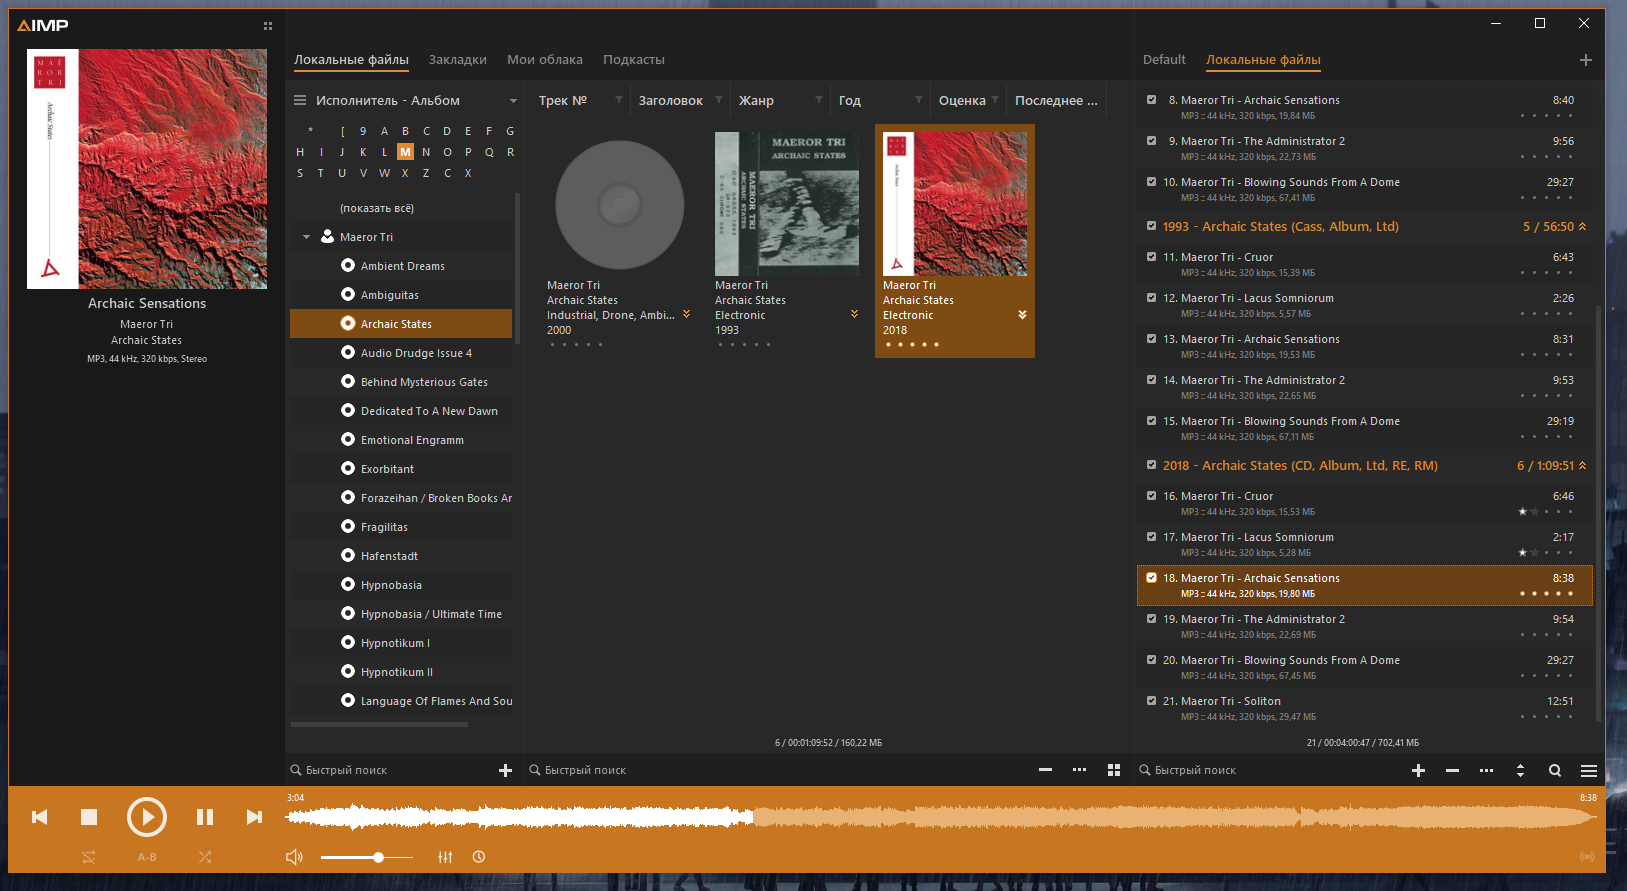
Task: Expand the 2000 album card chevron
Action: 686,314
